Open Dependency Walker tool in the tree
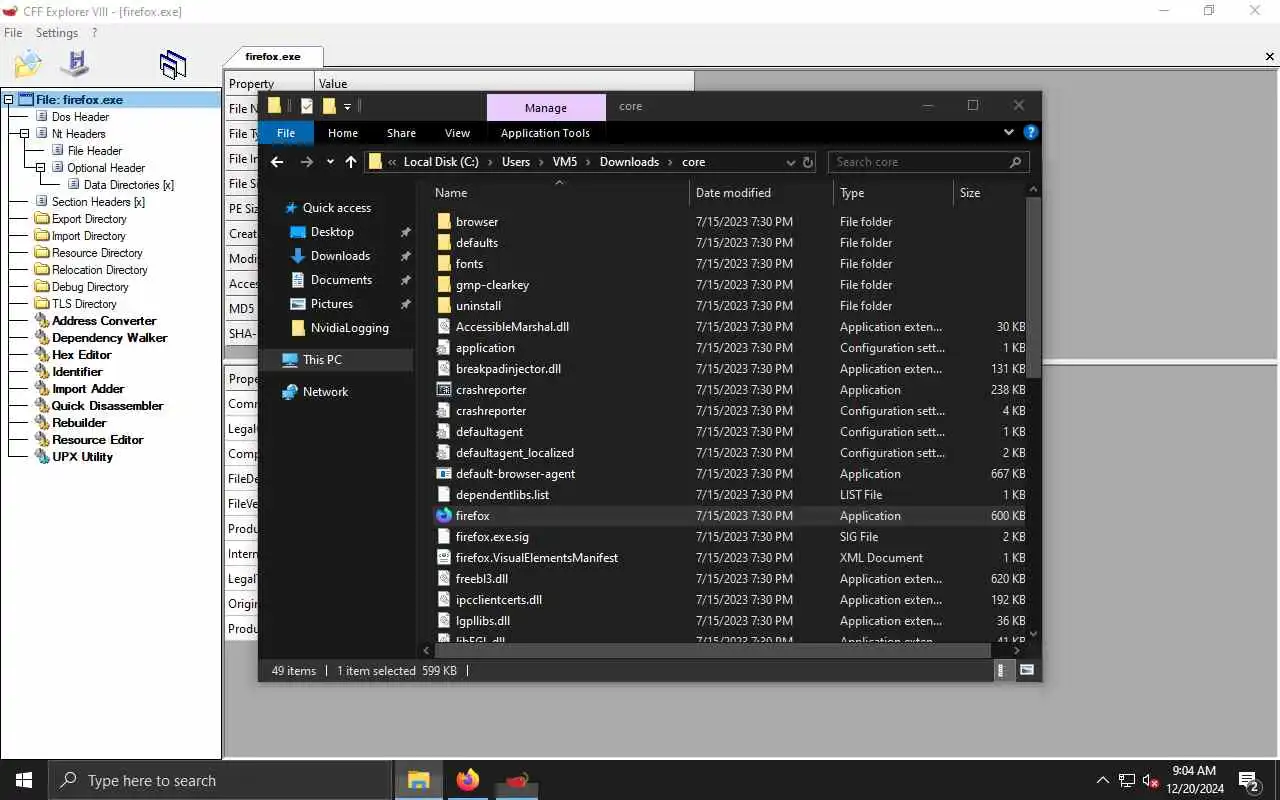Image resolution: width=1280 pixels, height=800 pixels. tap(110, 338)
